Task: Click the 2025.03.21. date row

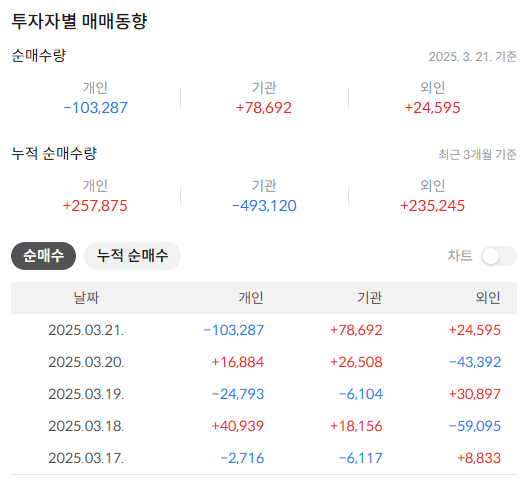Action: 264,330
